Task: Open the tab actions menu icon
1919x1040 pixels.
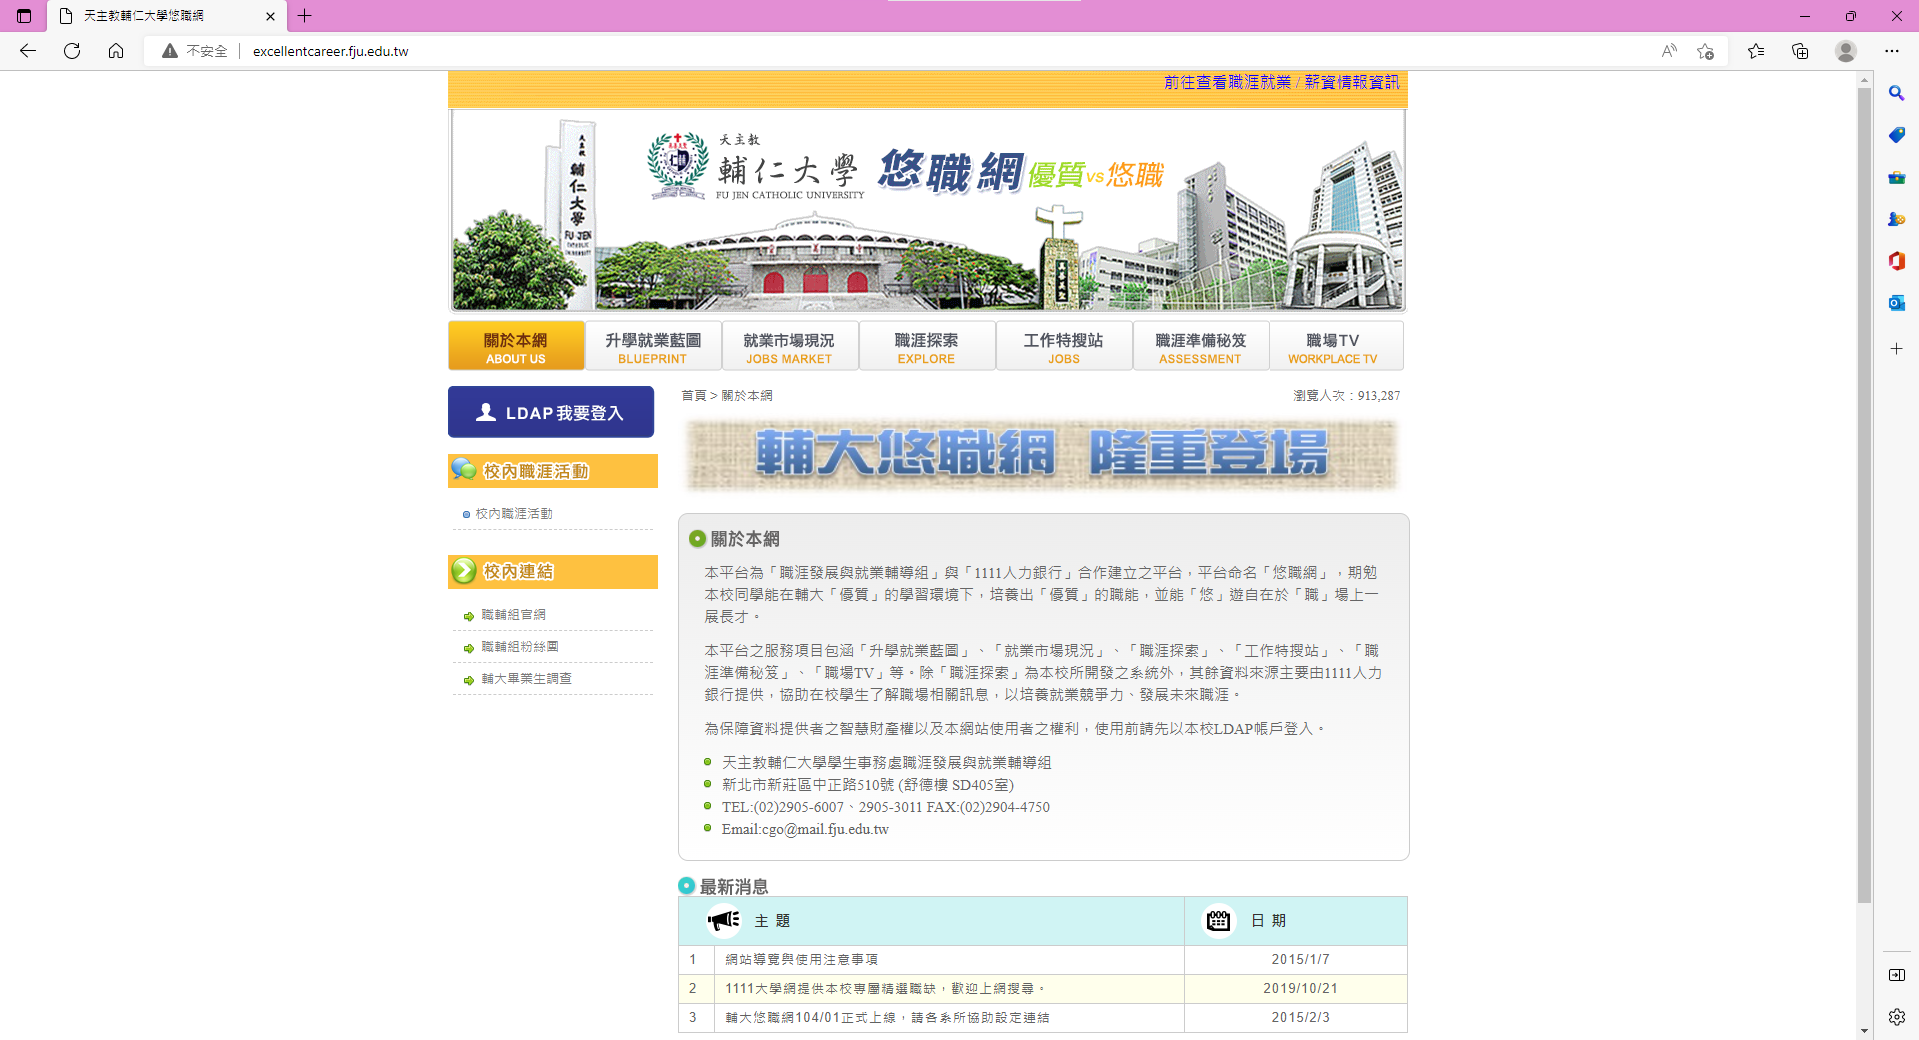Action: tap(24, 16)
